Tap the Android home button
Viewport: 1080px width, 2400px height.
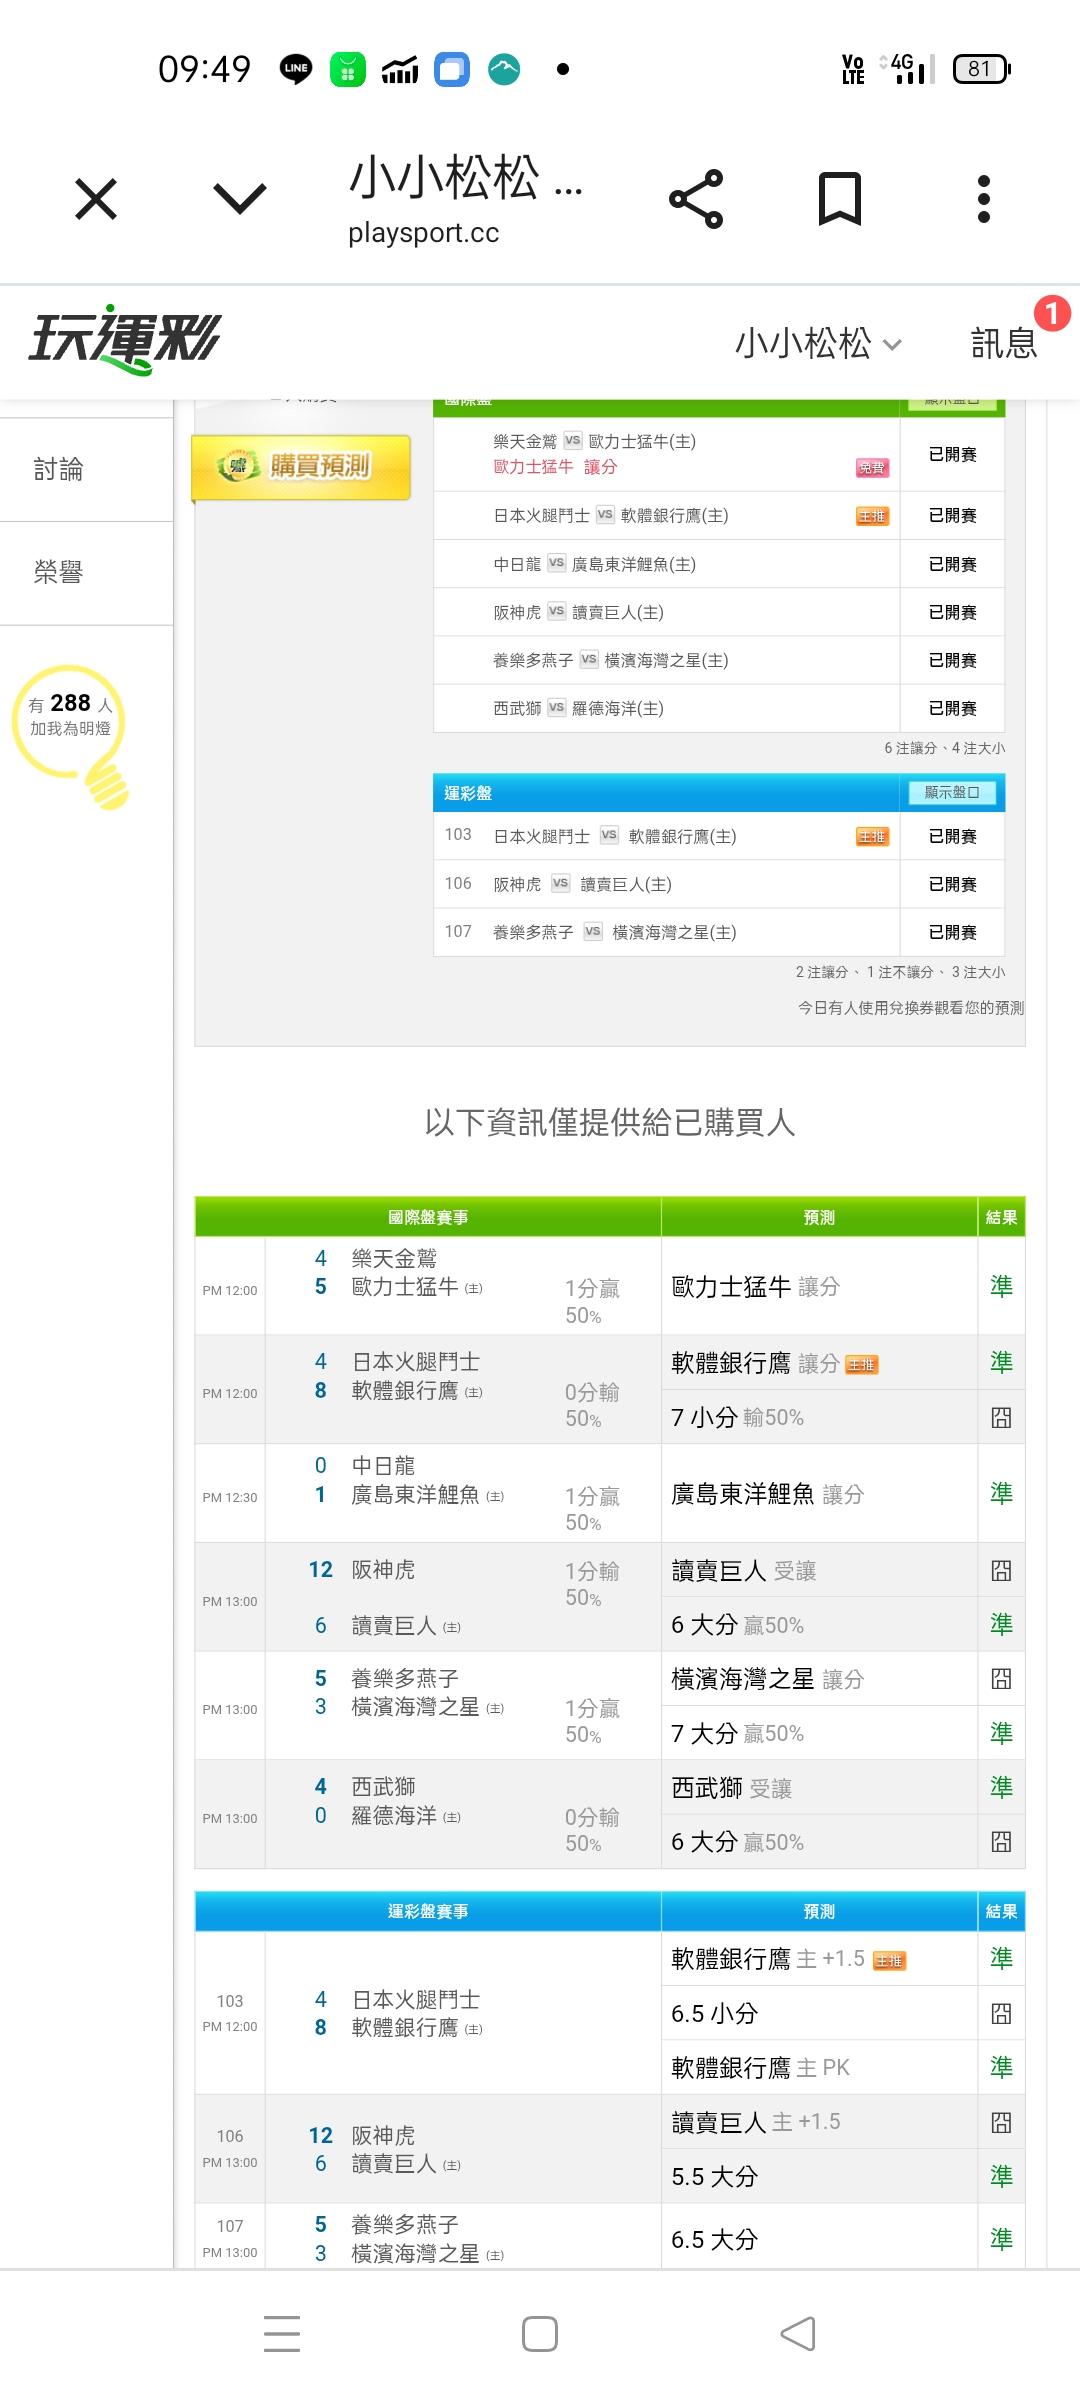point(540,2333)
